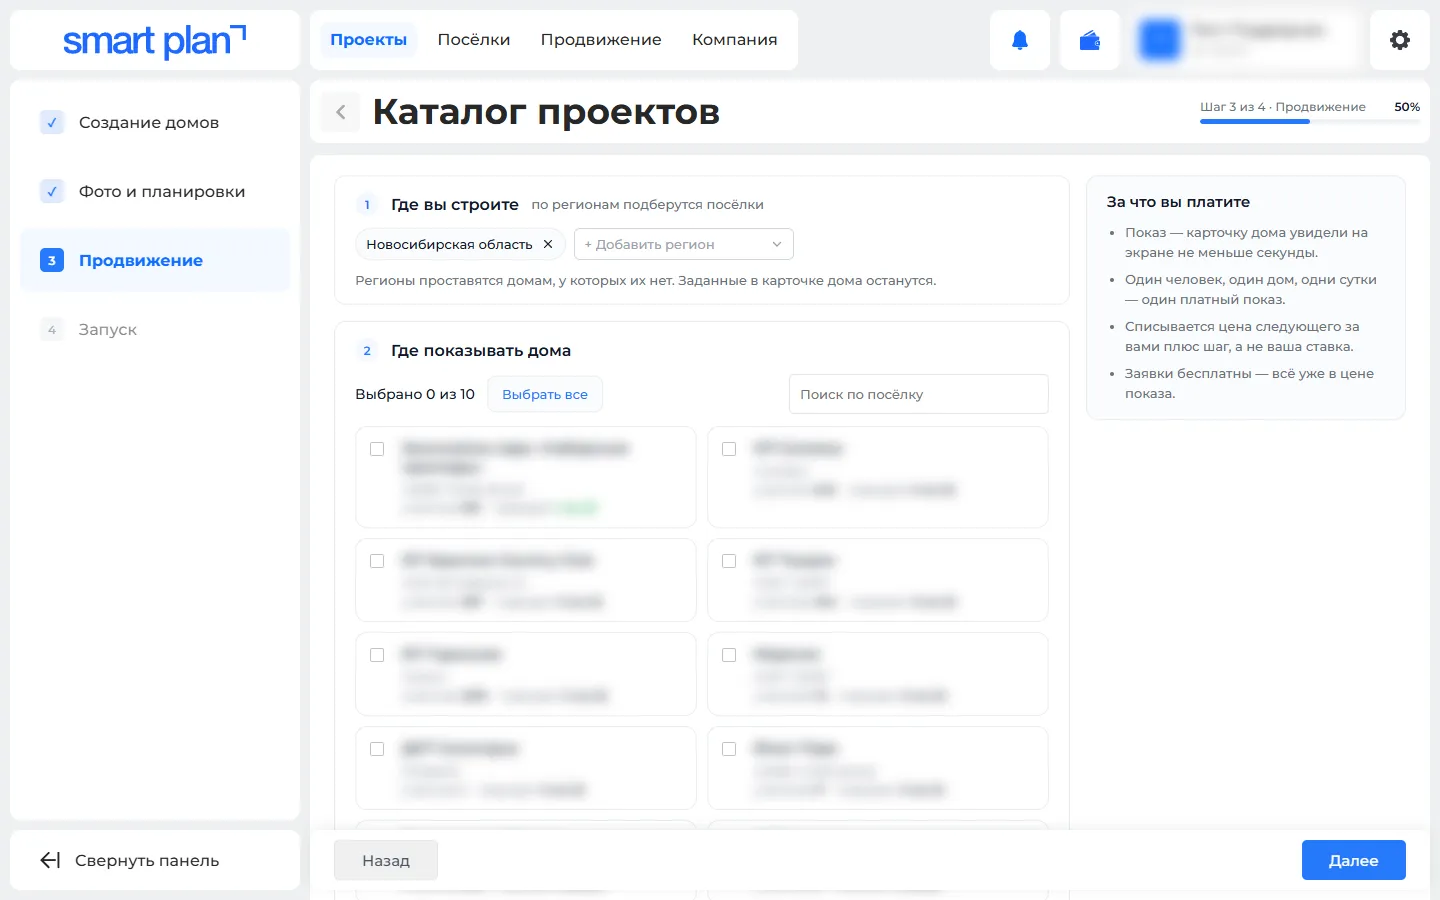Open notifications via the bell icon
The height and width of the screenshot is (900, 1440).
pos(1020,40)
